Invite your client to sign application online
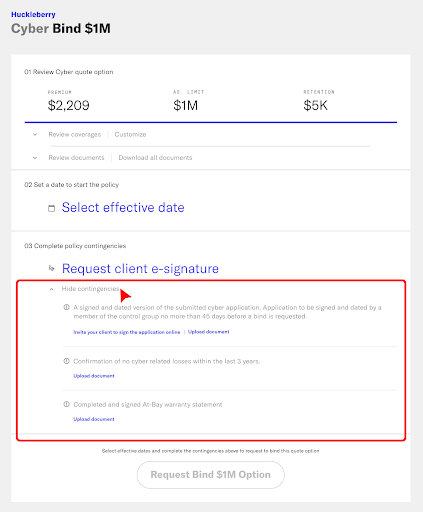423x512 pixels. [x=127, y=332]
